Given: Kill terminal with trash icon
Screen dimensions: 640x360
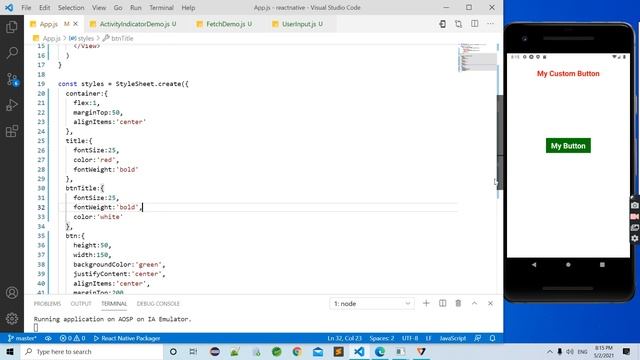Looking at the screenshot, I should click(458, 303).
